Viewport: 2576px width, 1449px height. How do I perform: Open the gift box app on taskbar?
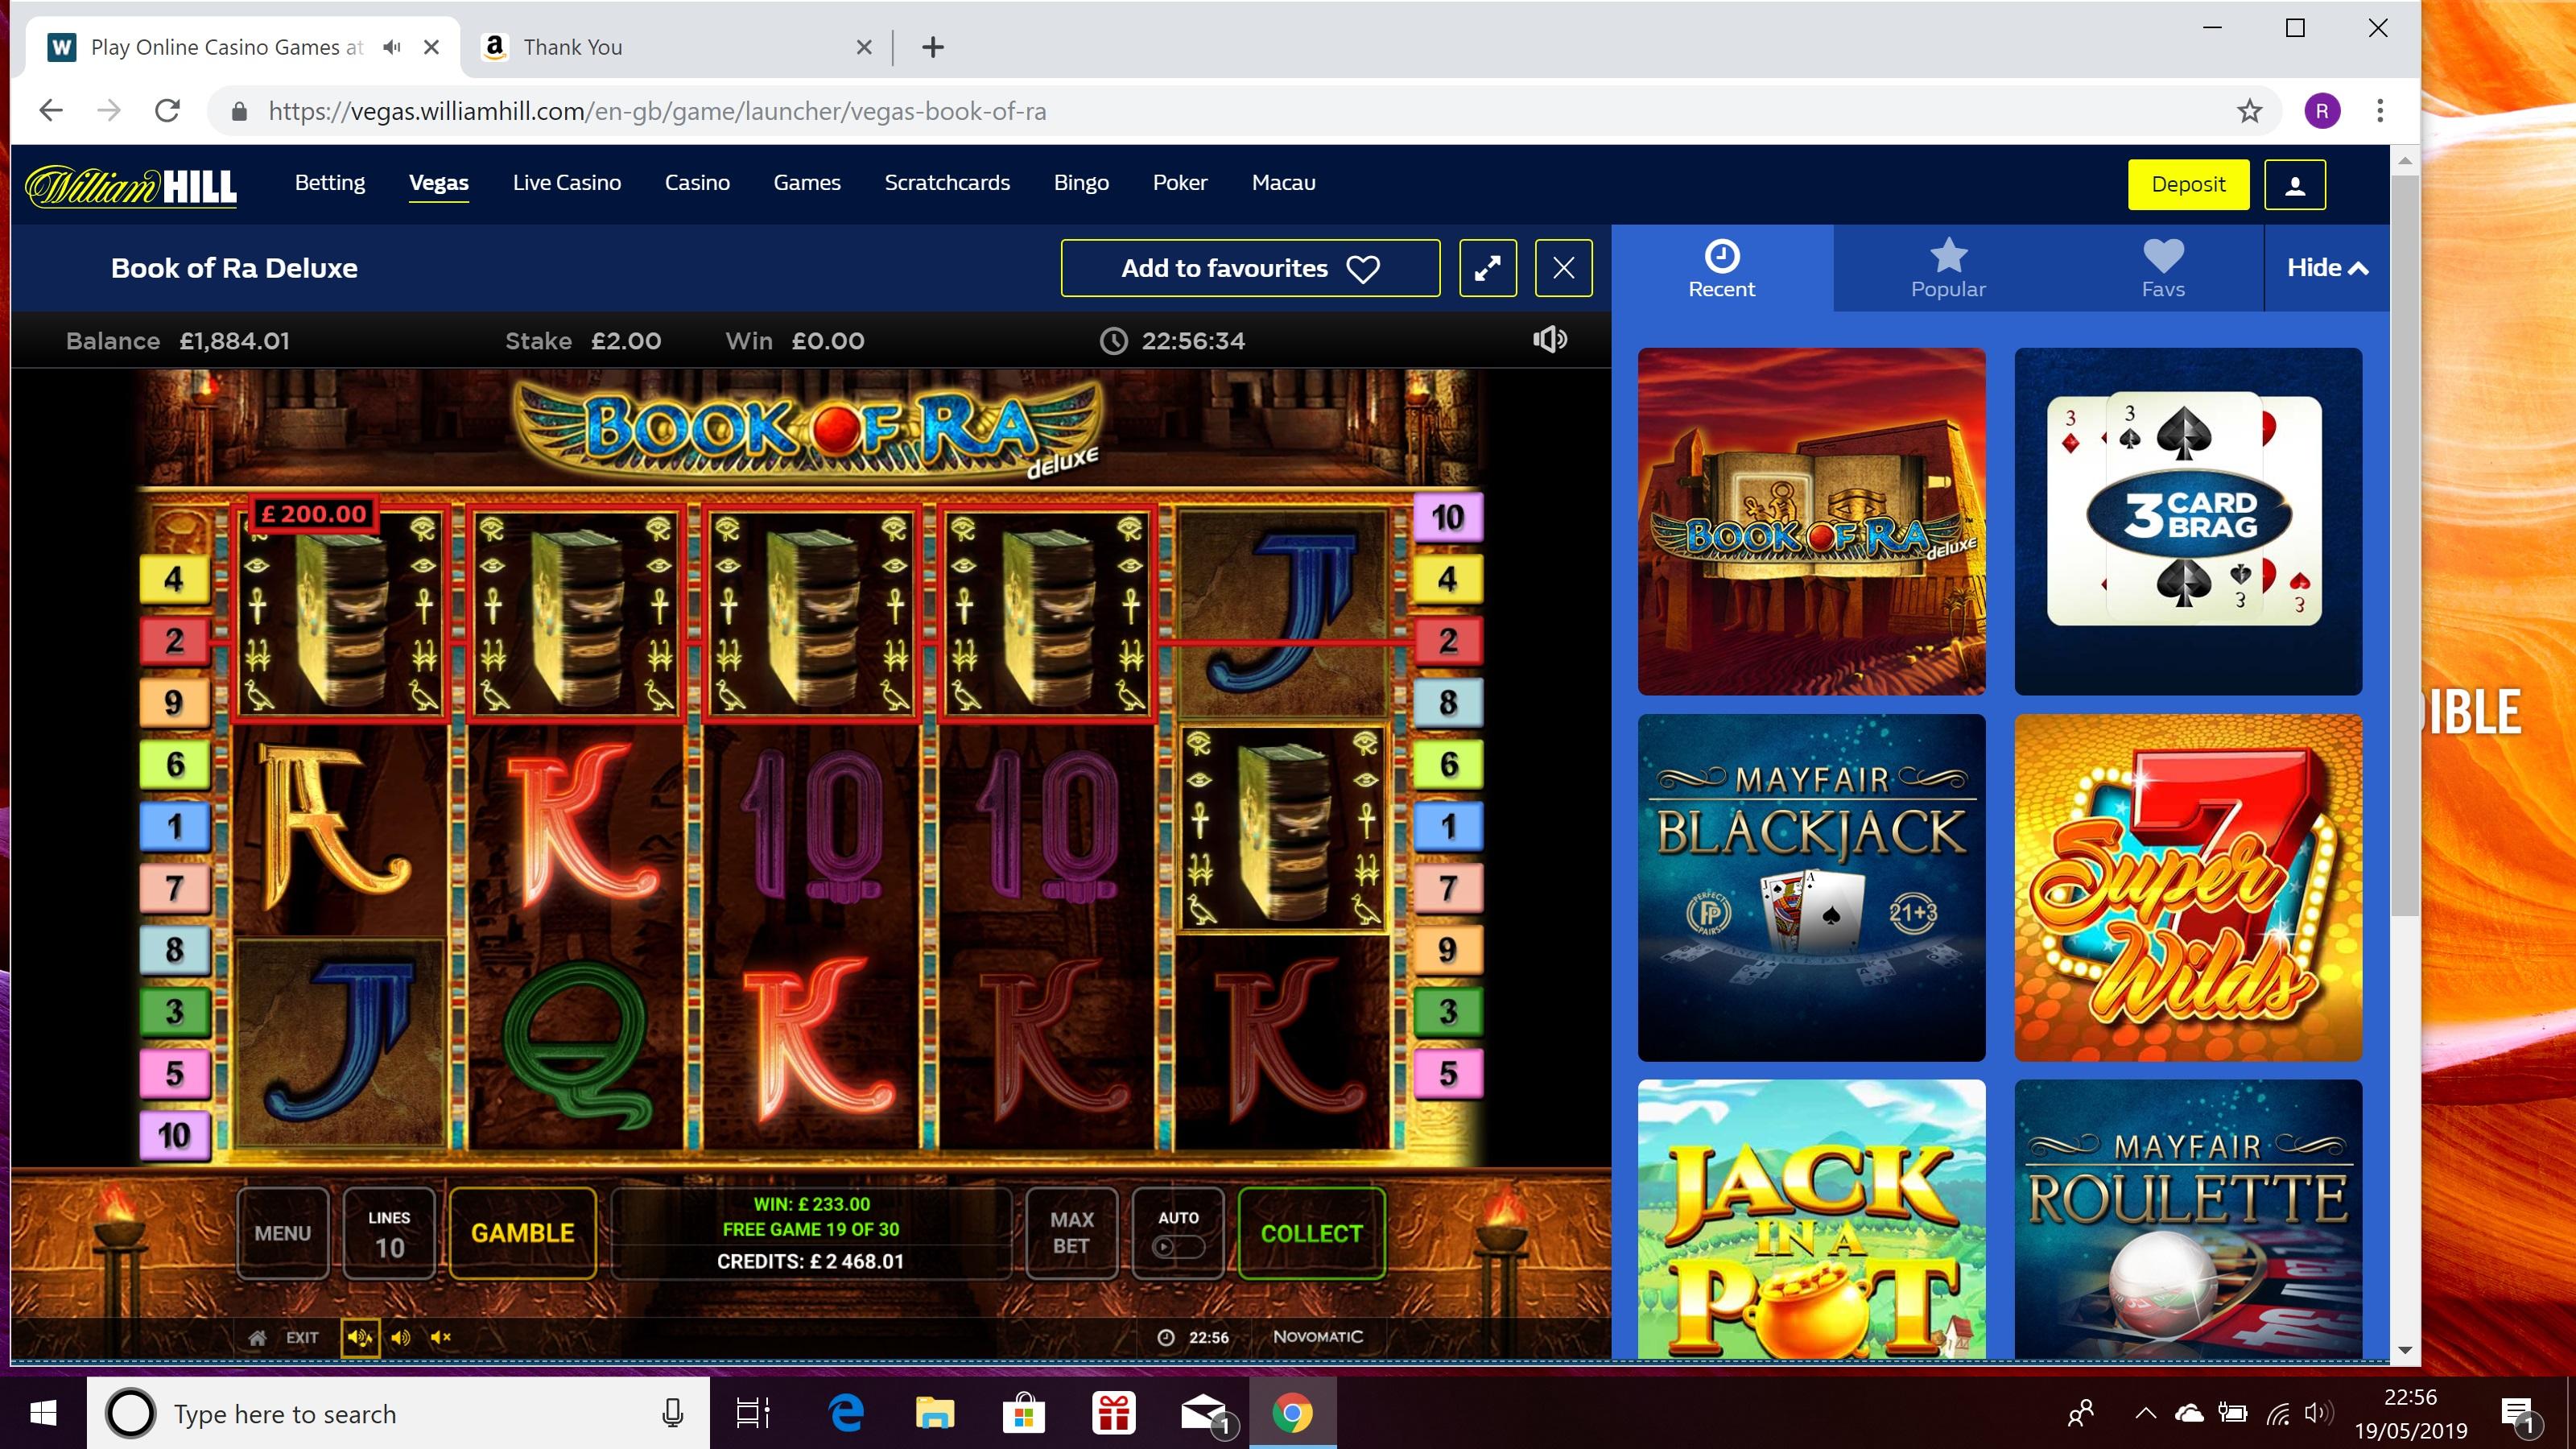tap(1114, 1413)
